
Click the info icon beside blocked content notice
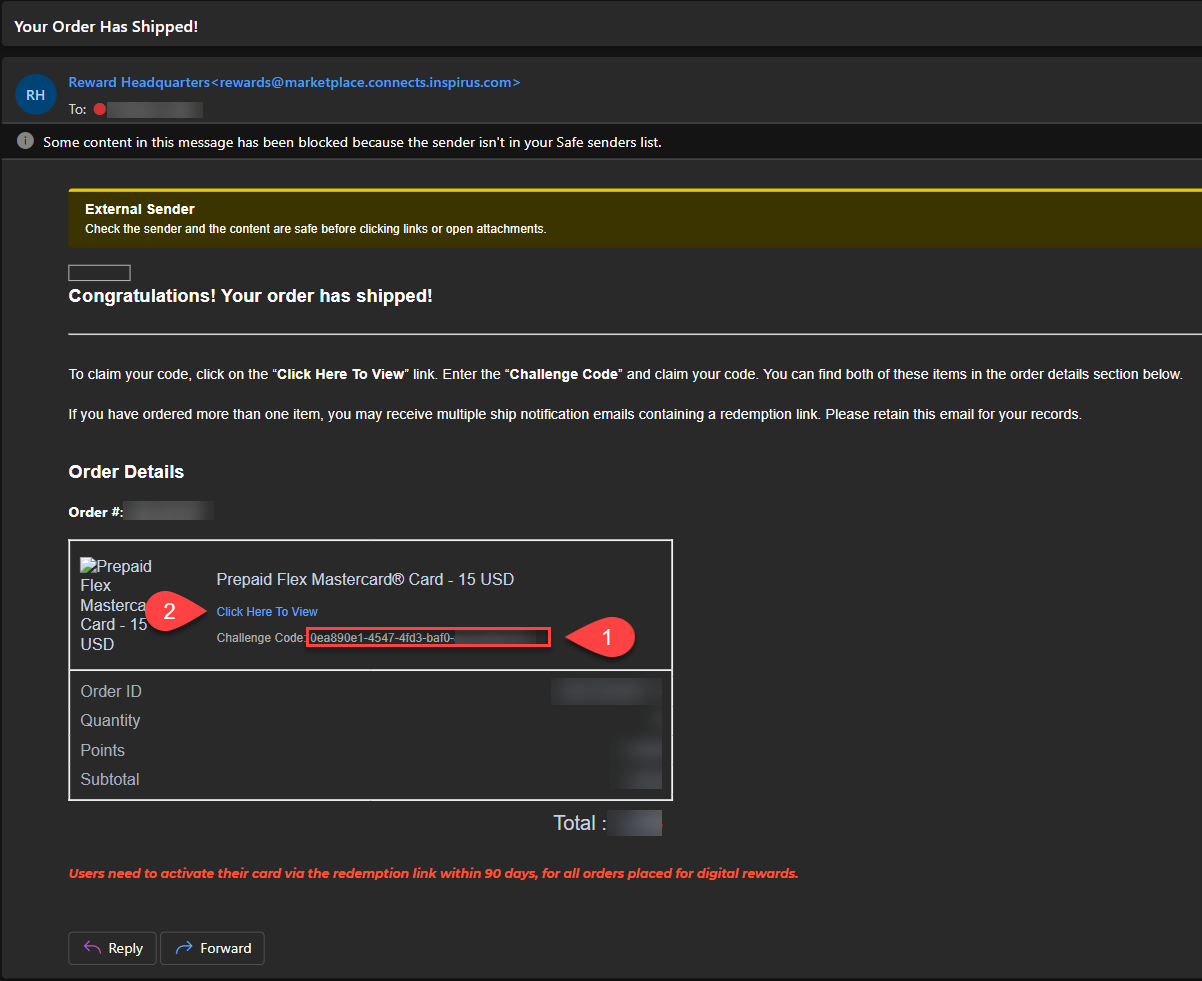point(25,142)
